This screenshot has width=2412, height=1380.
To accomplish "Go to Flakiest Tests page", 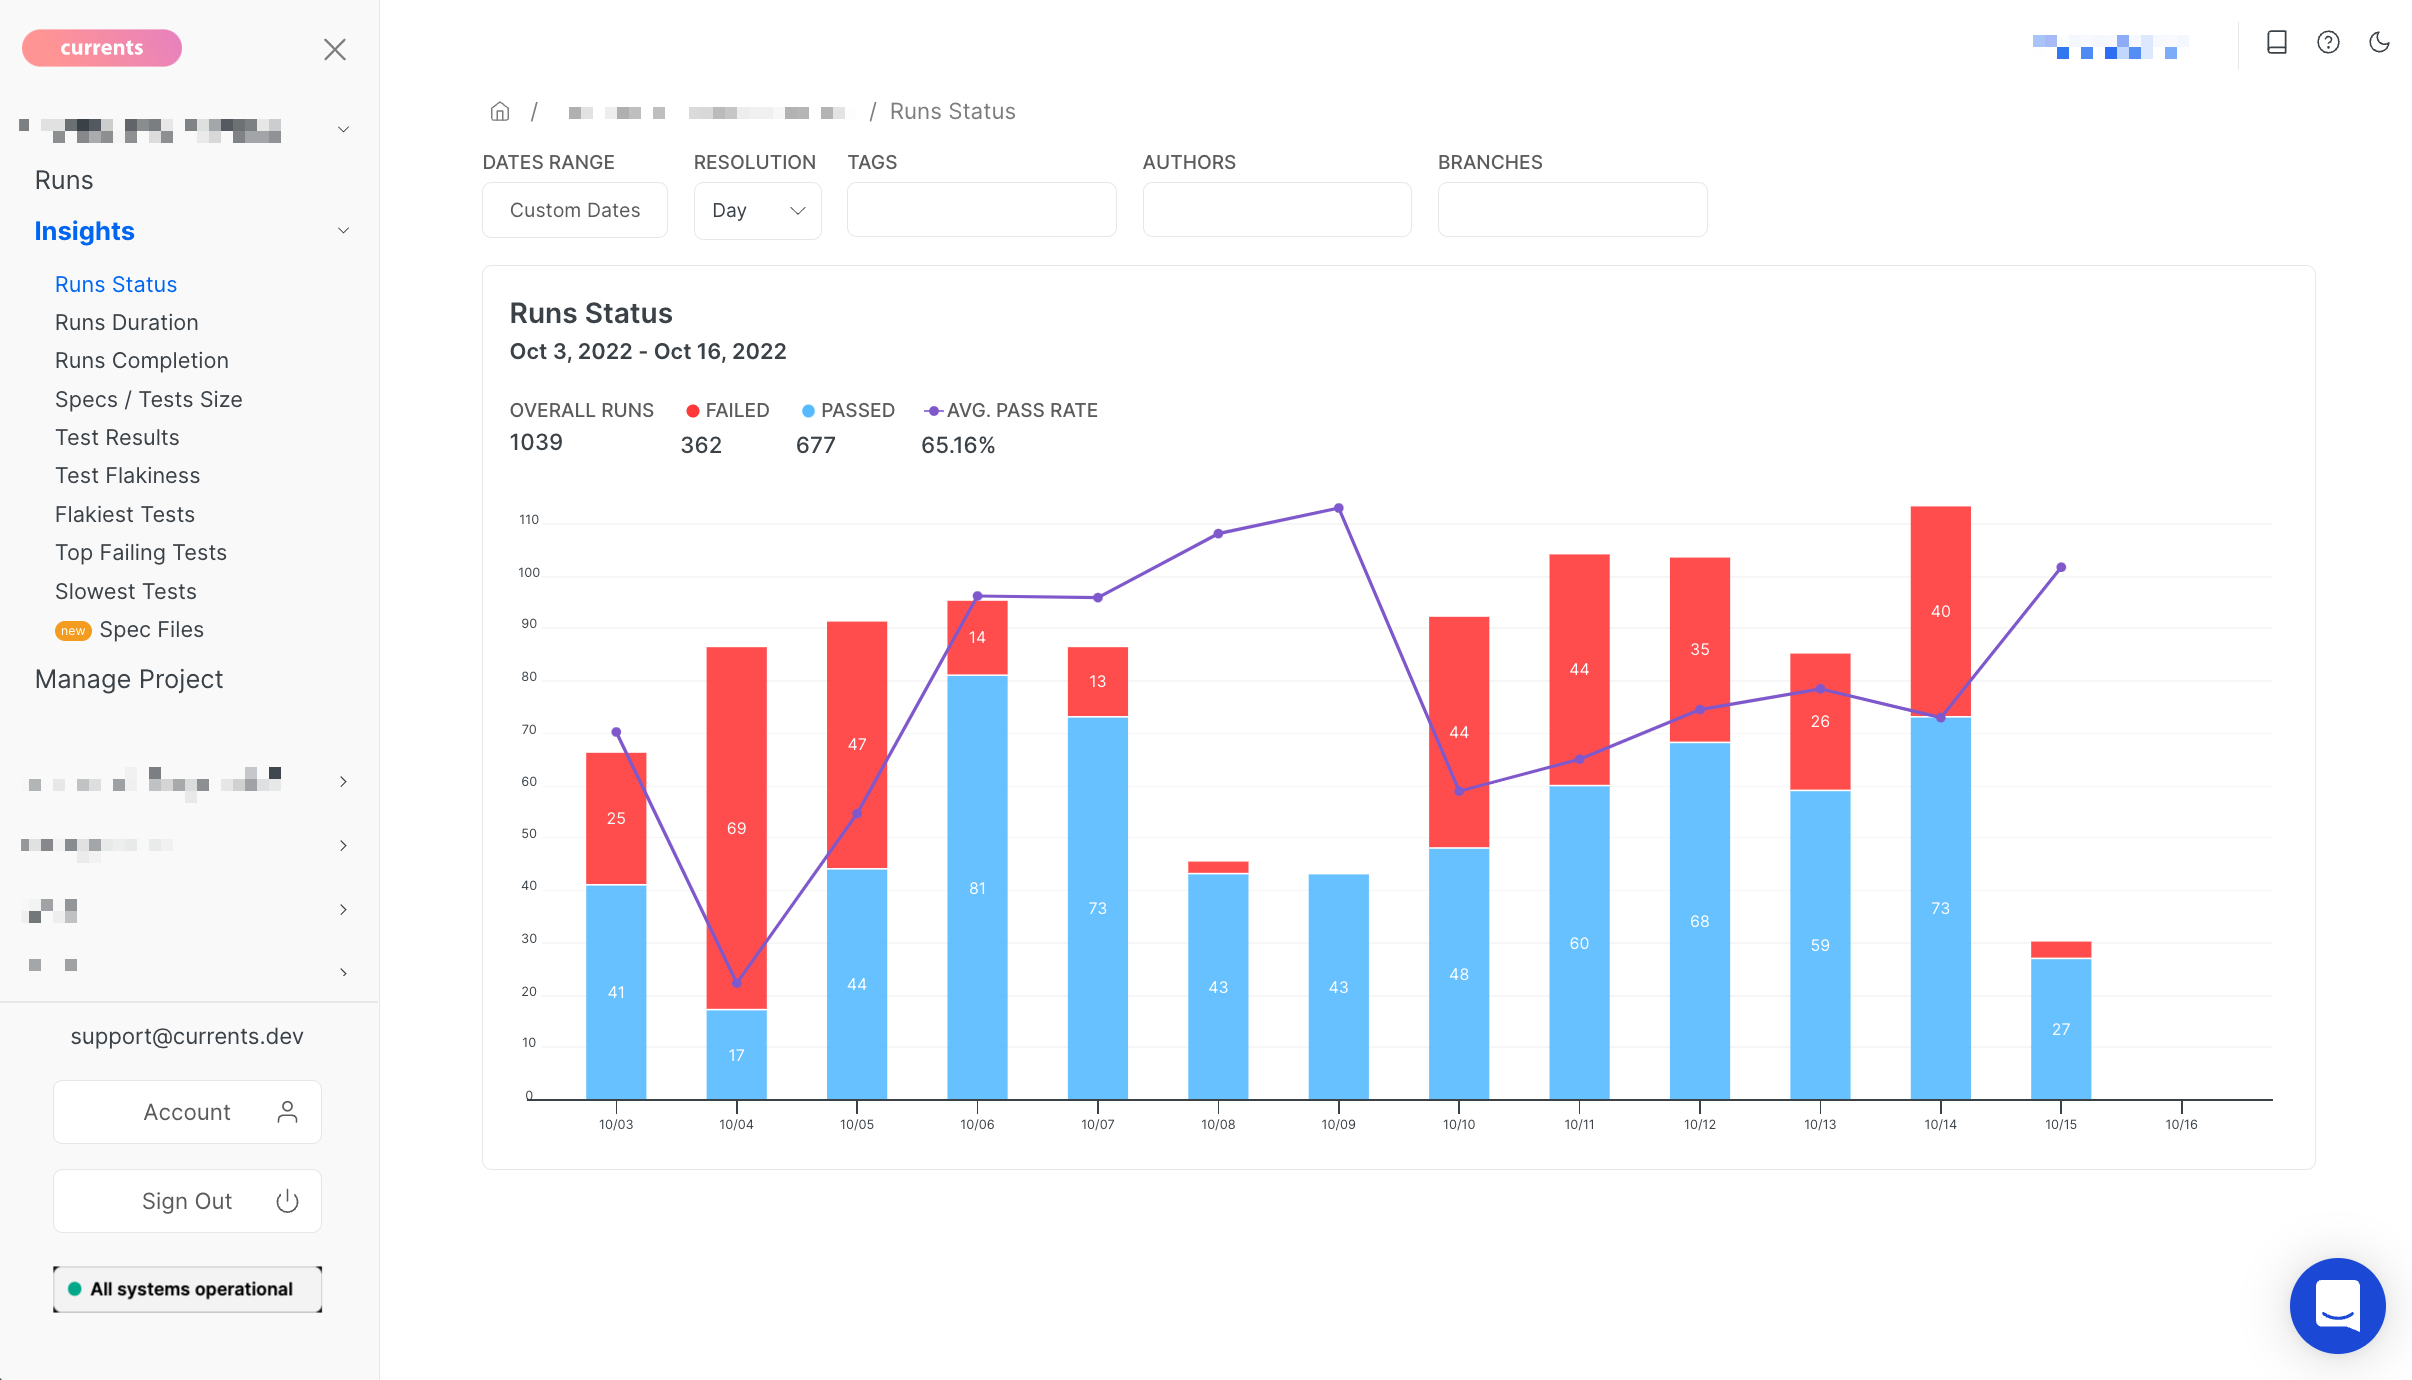I will point(125,514).
